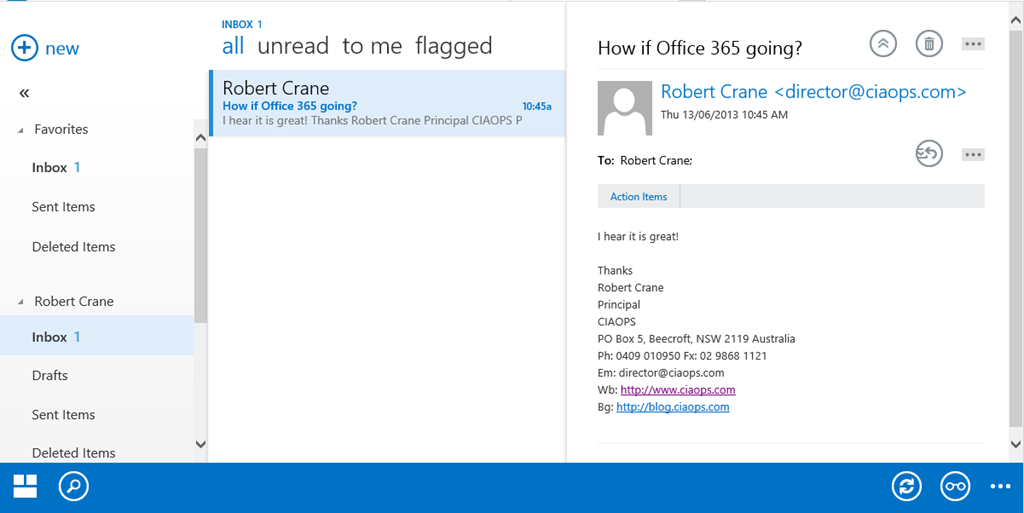Click the sync refresh icon
Image resolution: width=1024 pixels, height=513 pixels.
coord(906,487)
